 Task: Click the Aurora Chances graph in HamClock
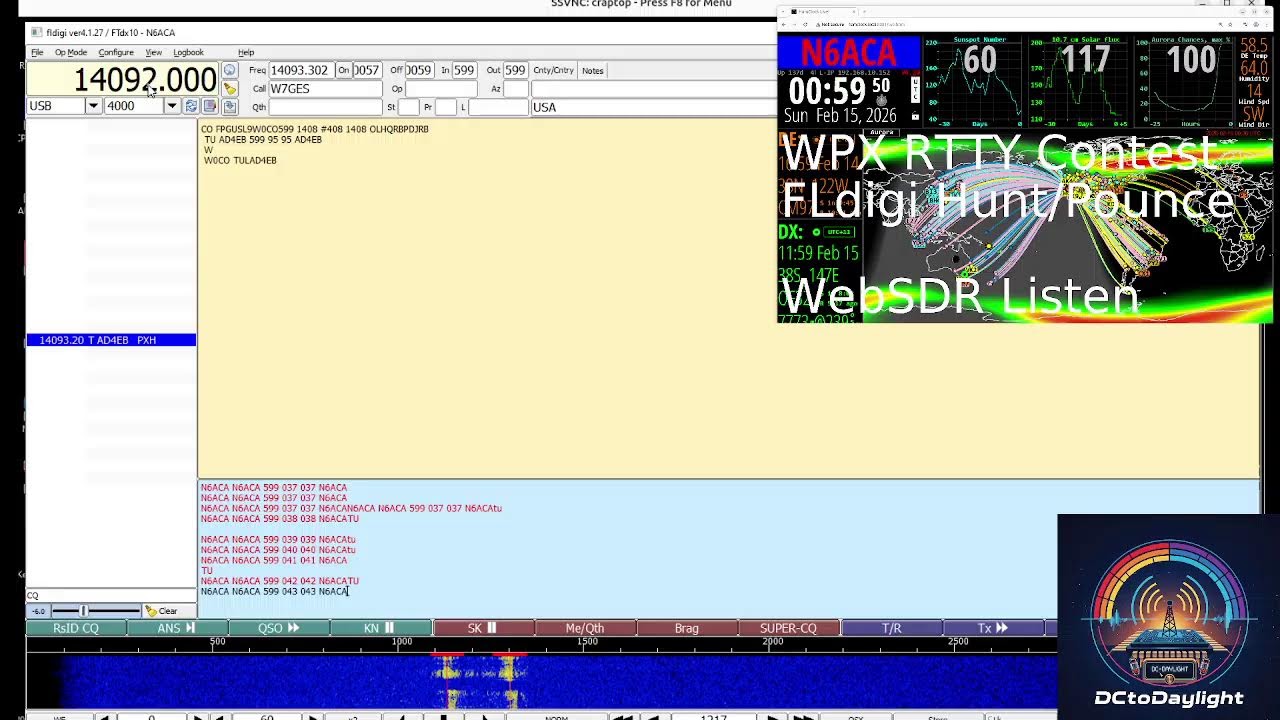1184,80
